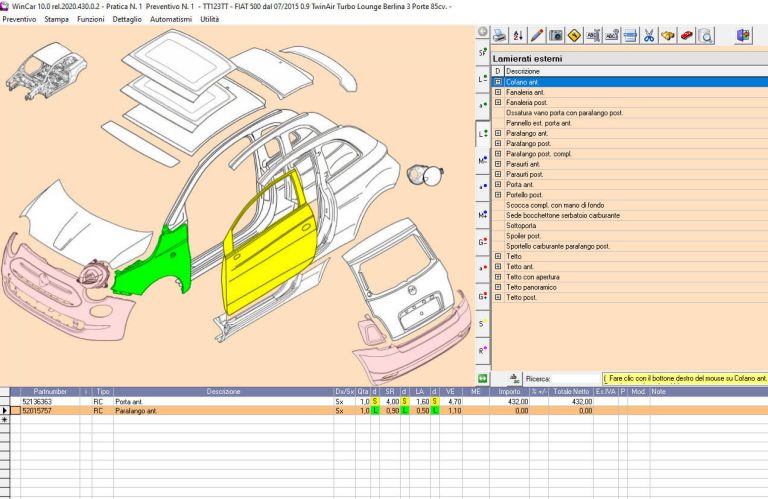Image resolution: width=768 pixels, height=499 pixels.
Task: Open the S side tab with yellow dot
Action: tap(483, 323)
